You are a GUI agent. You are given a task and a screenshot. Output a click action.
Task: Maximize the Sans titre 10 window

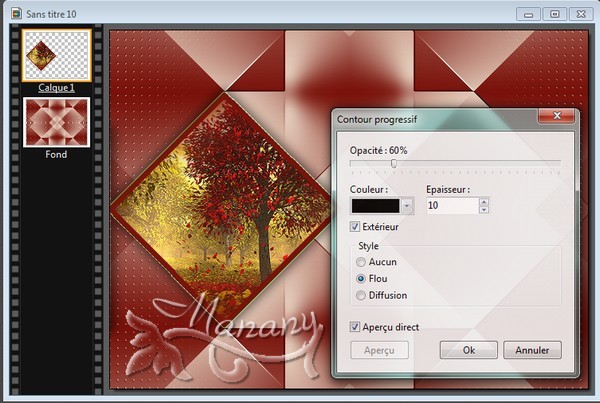pos(555,15)
